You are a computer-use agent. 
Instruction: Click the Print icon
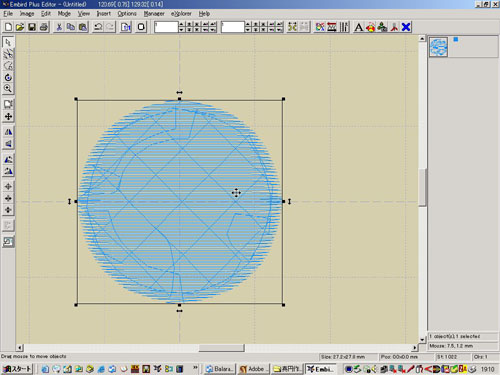pyautogui.click(x=44, y=27)
